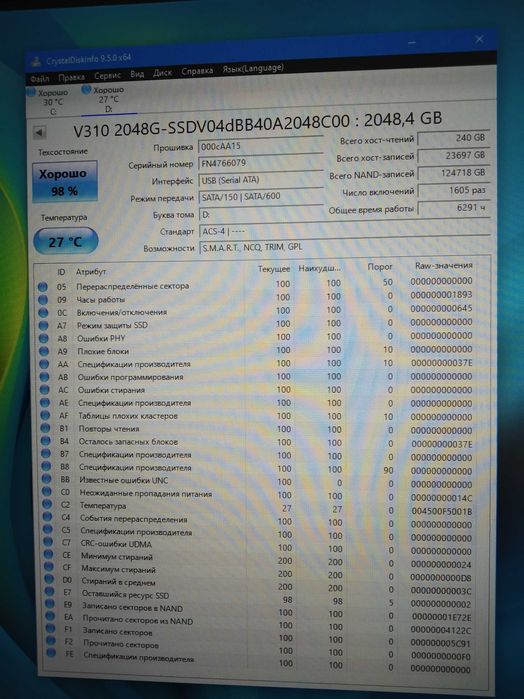Click status icon of CF Максимум стираний
Viewport: 524px width, 699px height.
tap(49, 567)
